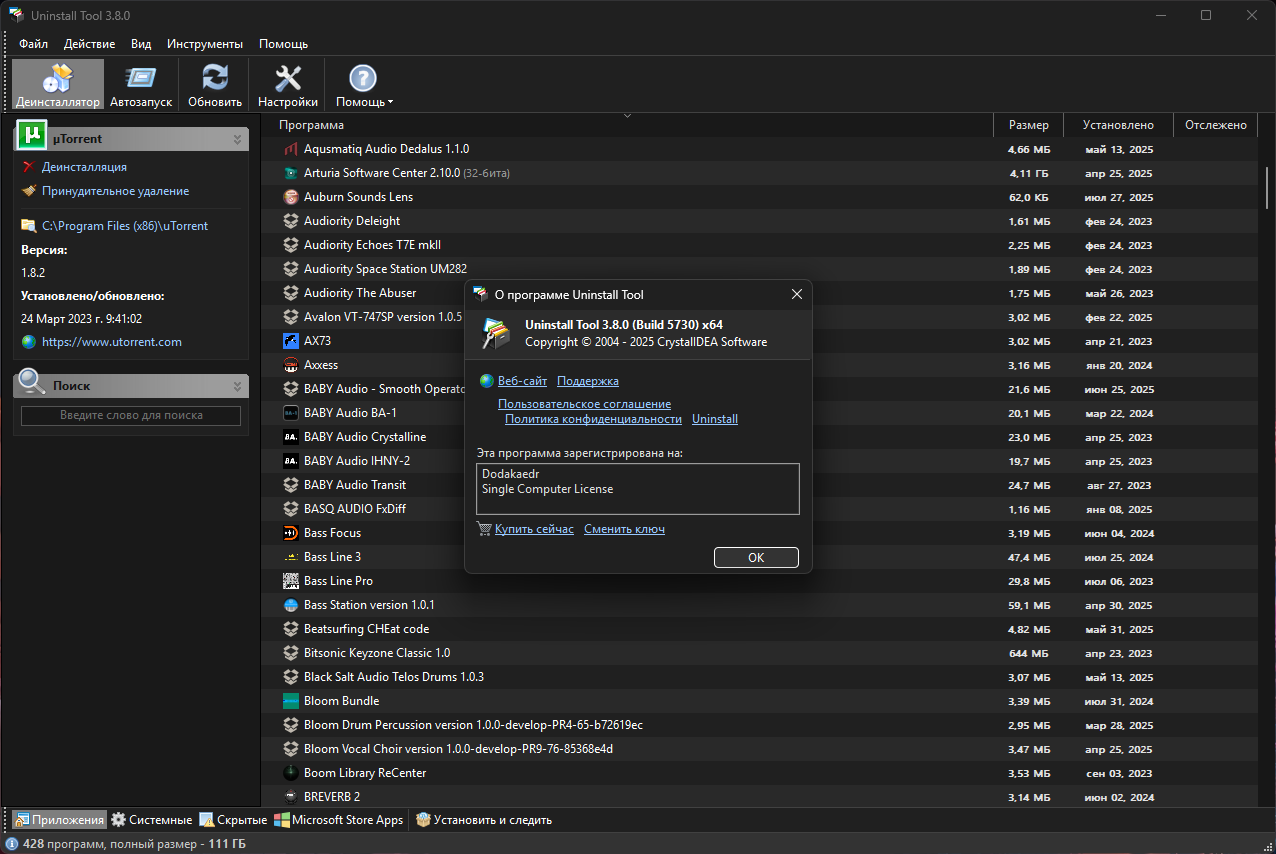Open the Помощь menu in menu bar
This screenshot has height=854, width=1276.
tap(283, 44)
